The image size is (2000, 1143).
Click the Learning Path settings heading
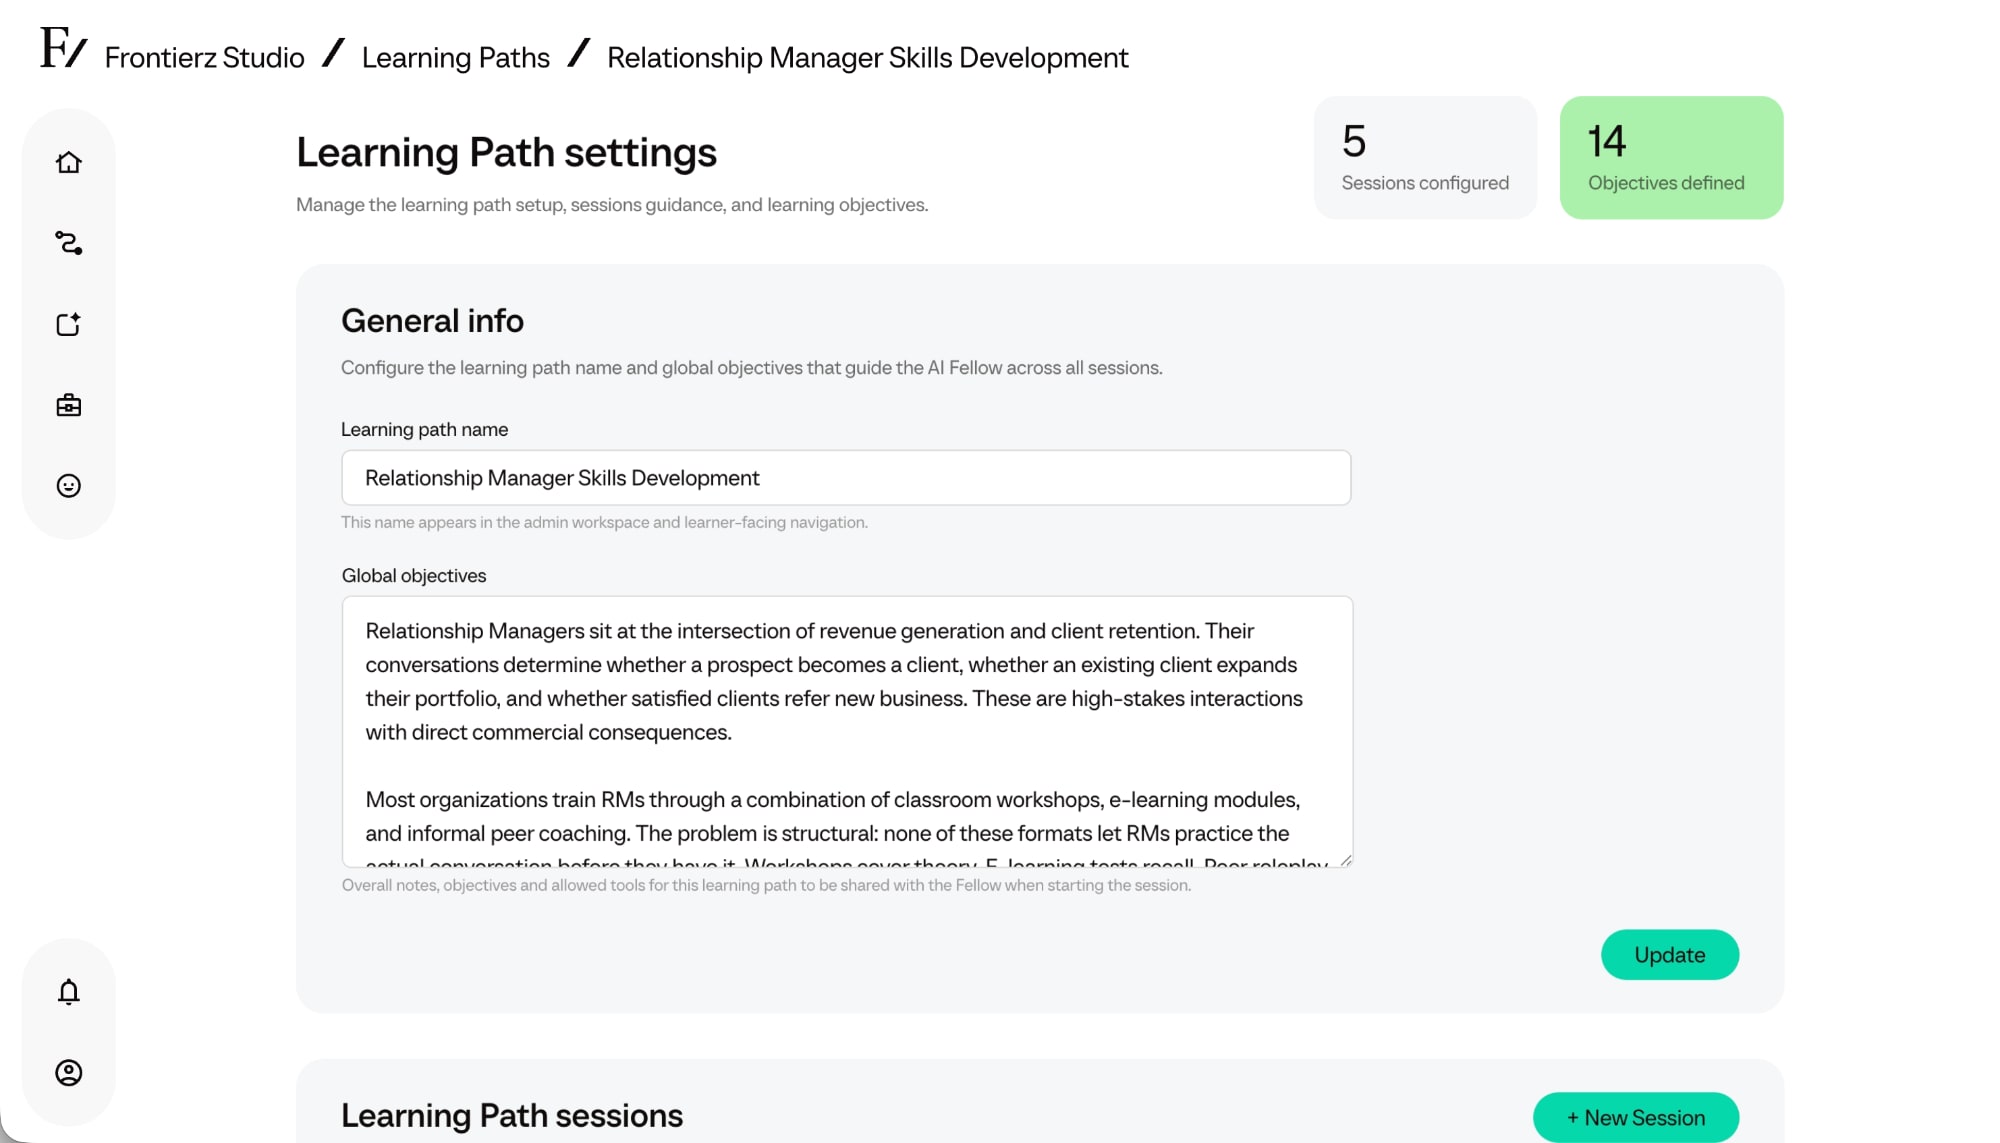coord(506,152)
